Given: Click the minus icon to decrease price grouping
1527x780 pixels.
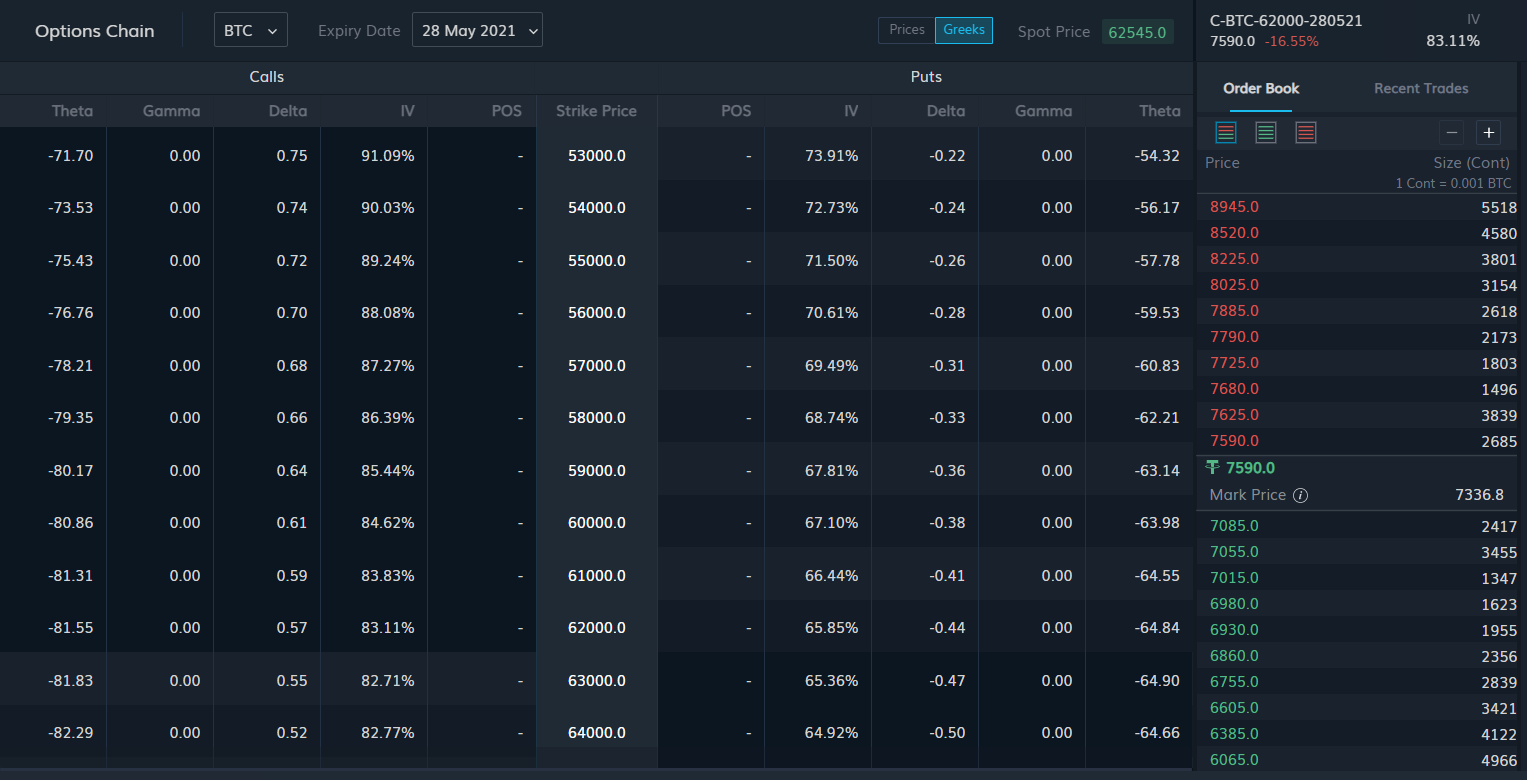Looking at the screenshot, I should click(x=1451, y=131).
